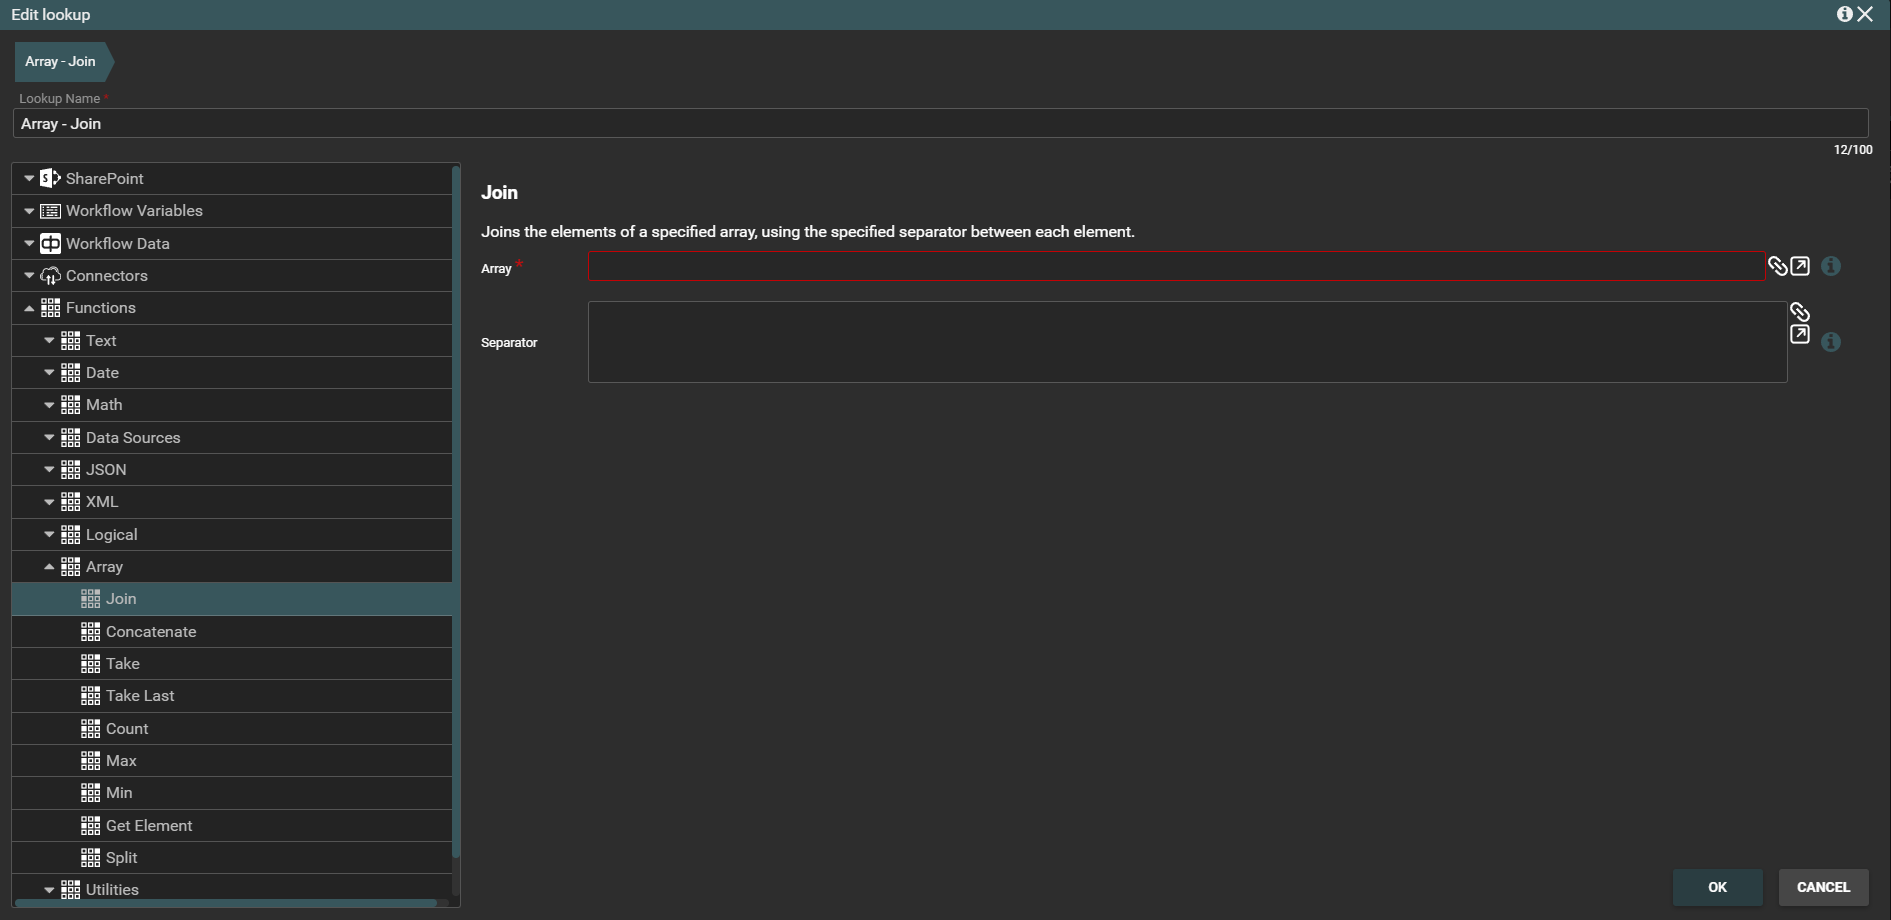Click the info icon next to Separator field
The width and height of the screenshot is (1891, 920).
pos(1831,342)
